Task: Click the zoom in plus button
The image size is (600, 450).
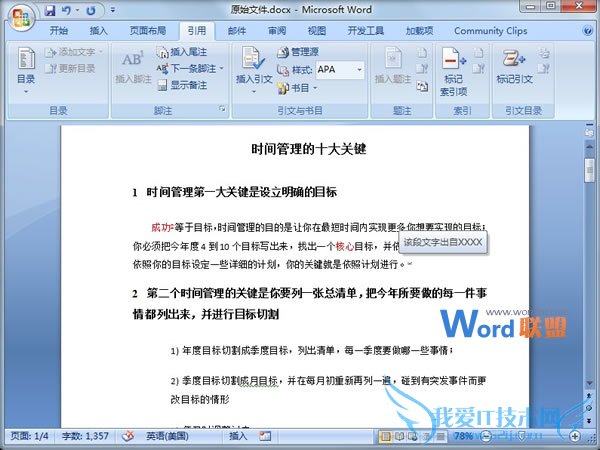Action: point(575,436)
